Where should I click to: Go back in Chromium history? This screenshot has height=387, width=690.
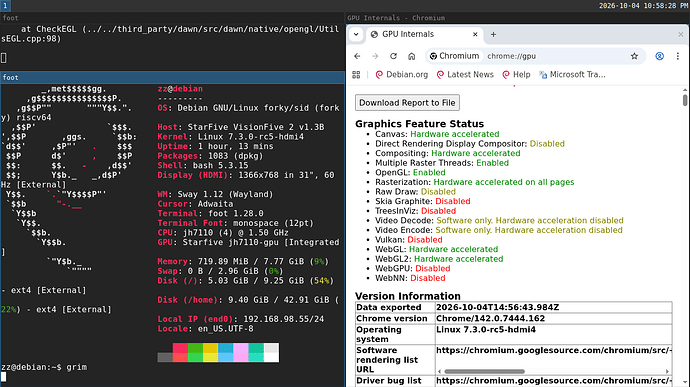(x=357, y=56)
